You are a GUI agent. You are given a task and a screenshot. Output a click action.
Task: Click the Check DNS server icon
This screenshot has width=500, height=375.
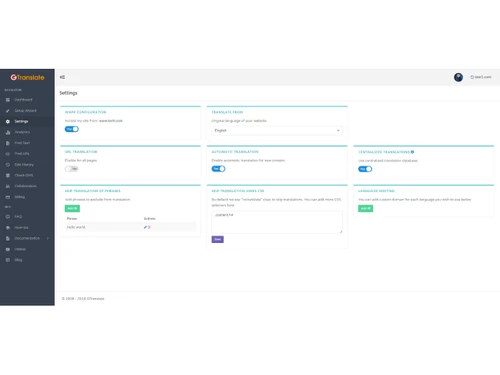(x=8, y=175)
